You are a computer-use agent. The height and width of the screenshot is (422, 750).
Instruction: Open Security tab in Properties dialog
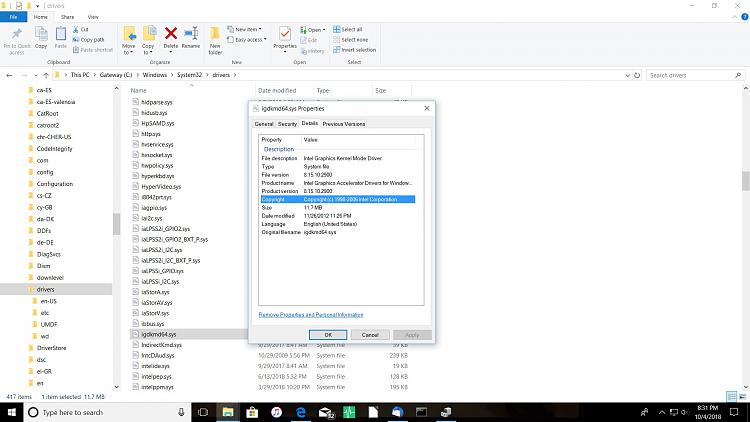pyautogui.click(x=287, y=124)
